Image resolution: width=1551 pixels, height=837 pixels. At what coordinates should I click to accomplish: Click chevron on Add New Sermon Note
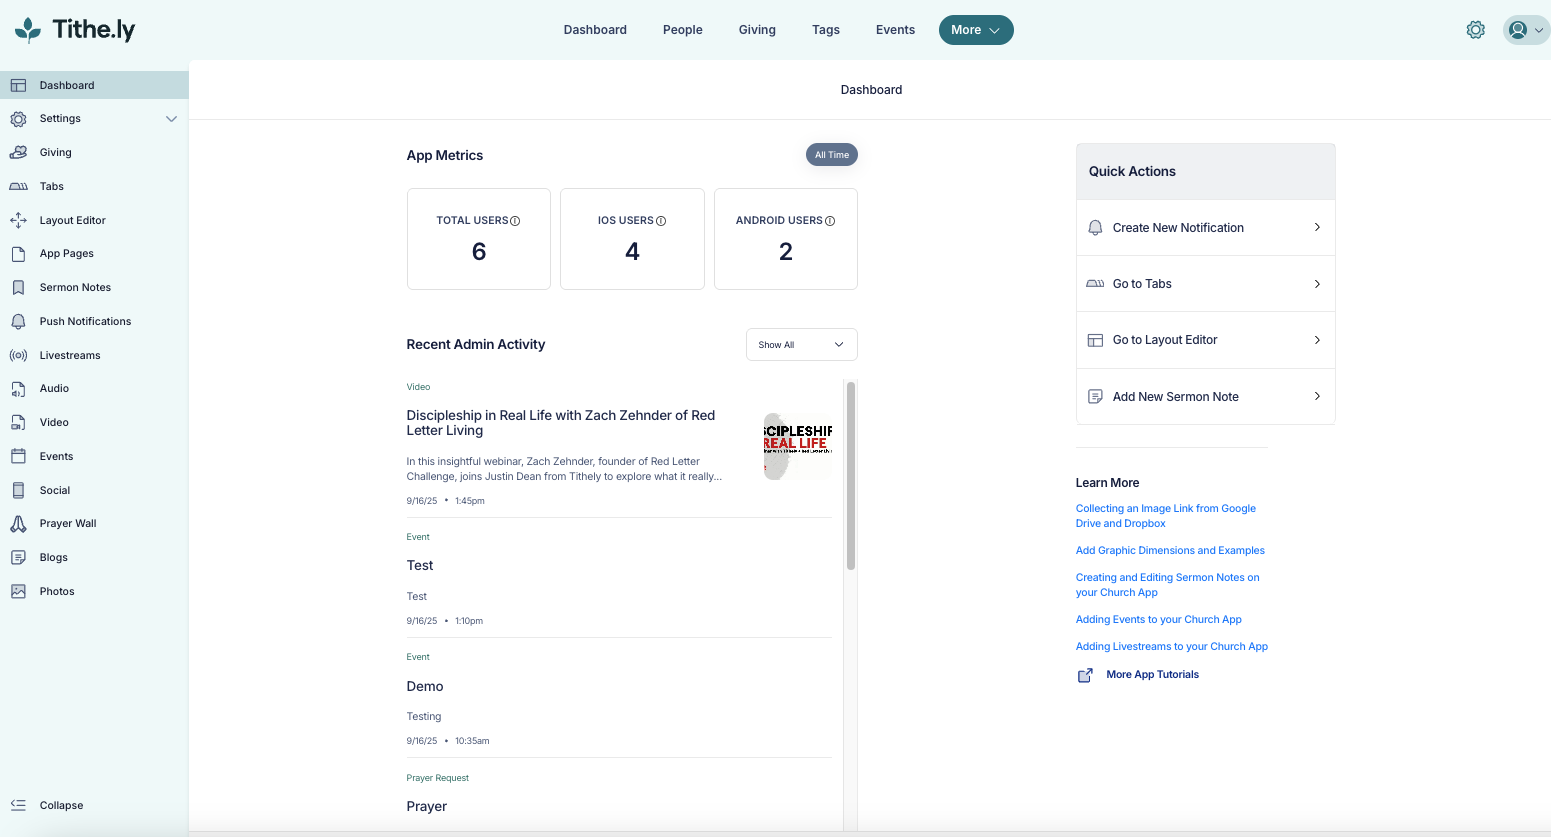(1317, 396)
